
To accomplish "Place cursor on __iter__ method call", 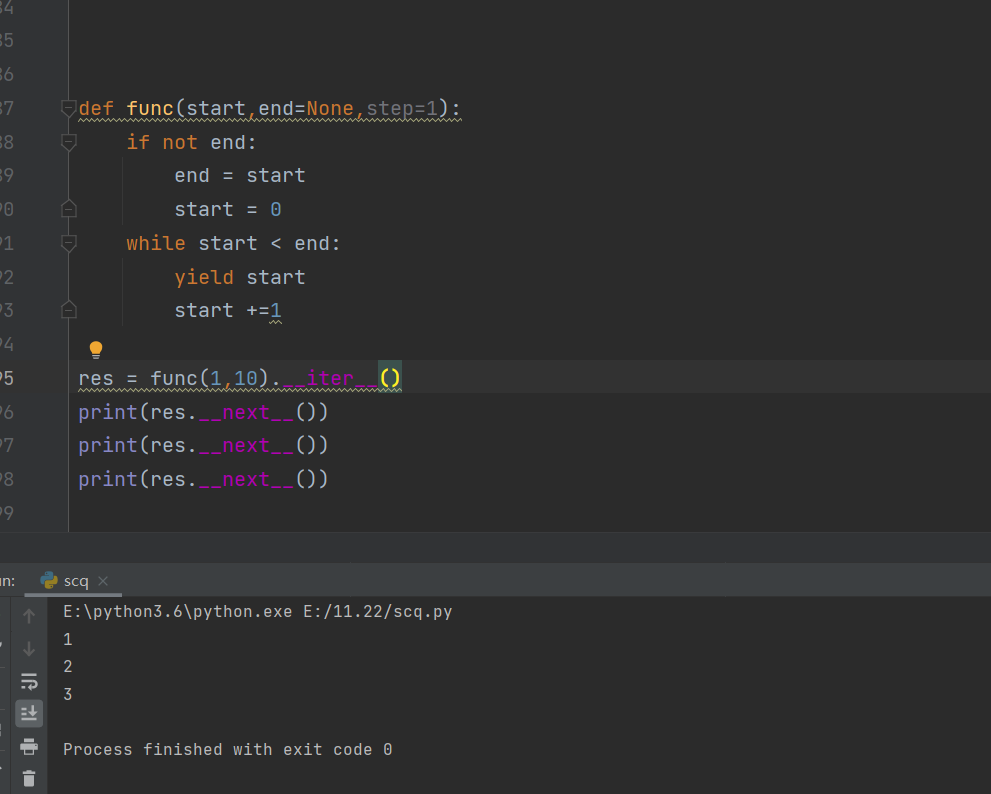I will tap(330, 378).
